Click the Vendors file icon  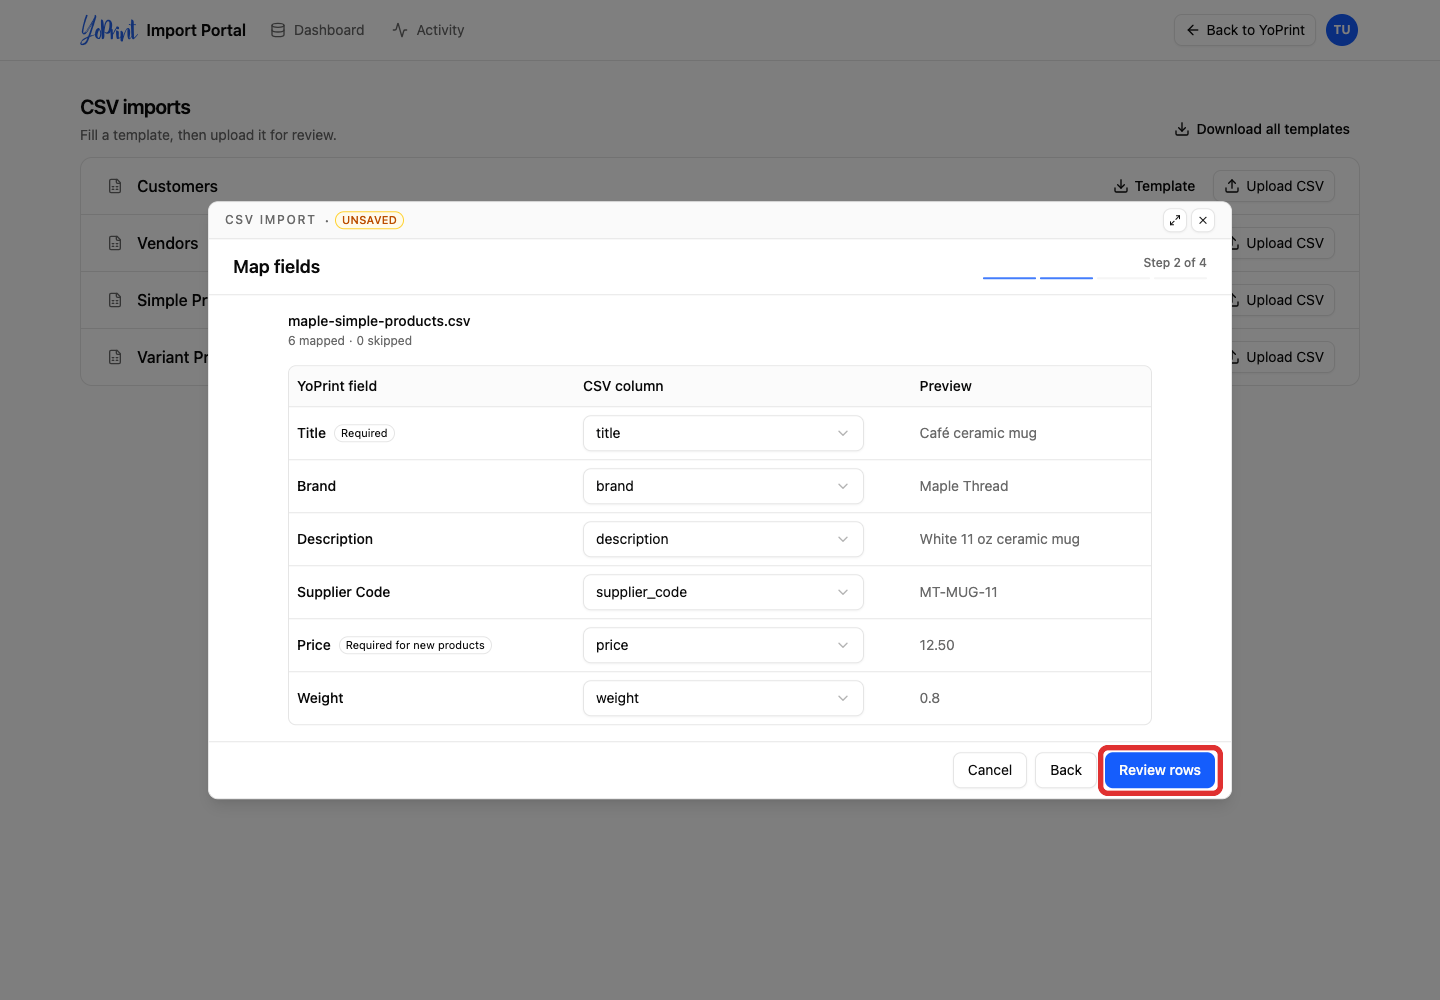point(115,243)
